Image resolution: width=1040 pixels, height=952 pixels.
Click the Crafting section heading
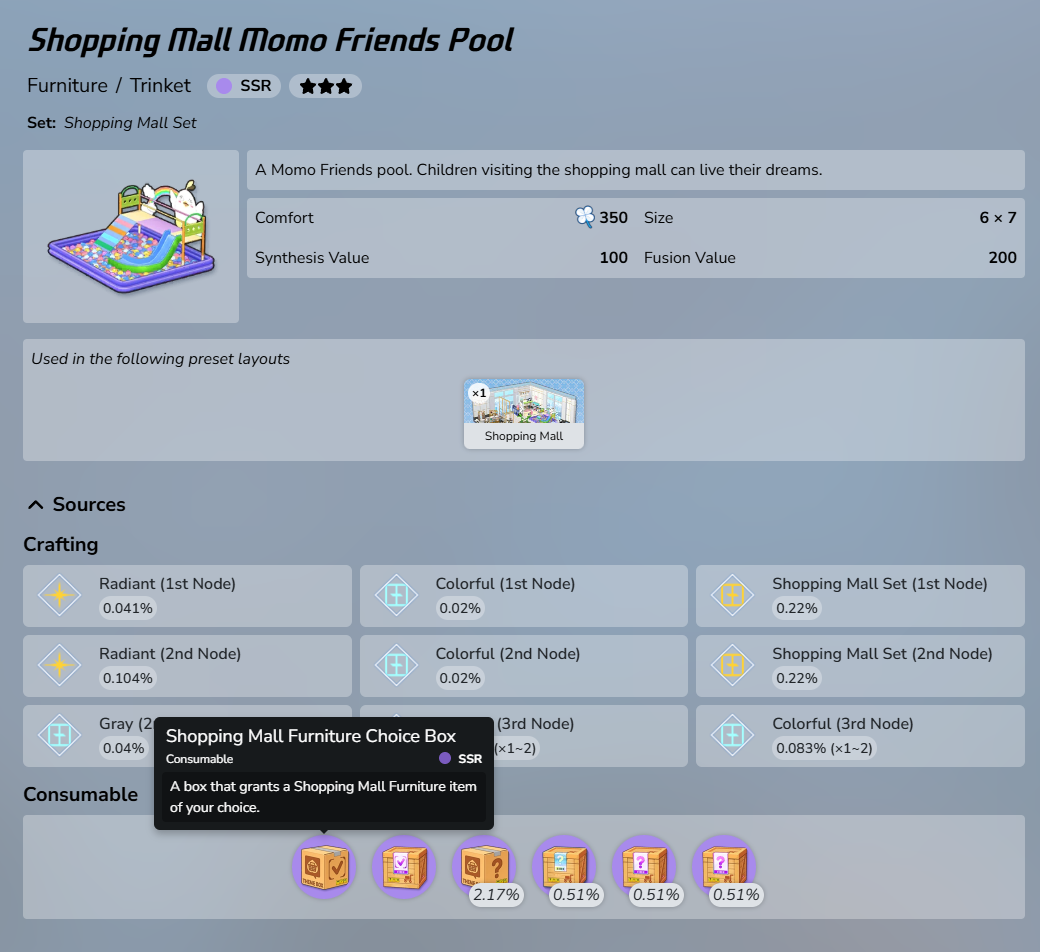pyautogui.click(x=61, y=545)
